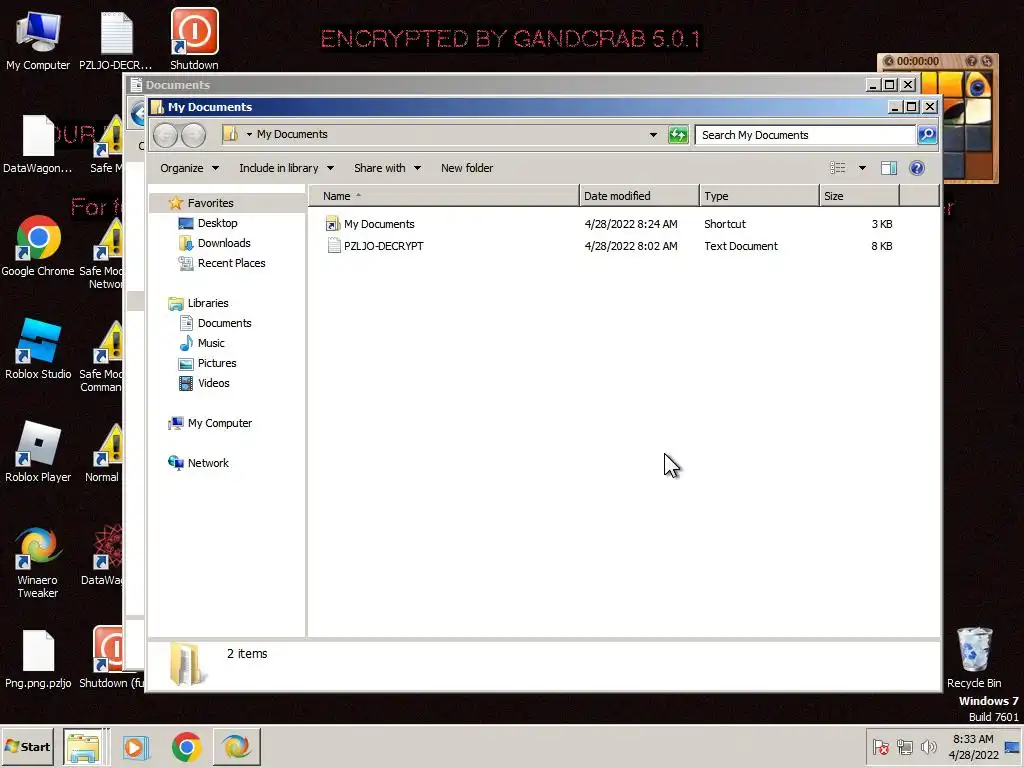Click the search magnifier icon

[x=927, y=135]
